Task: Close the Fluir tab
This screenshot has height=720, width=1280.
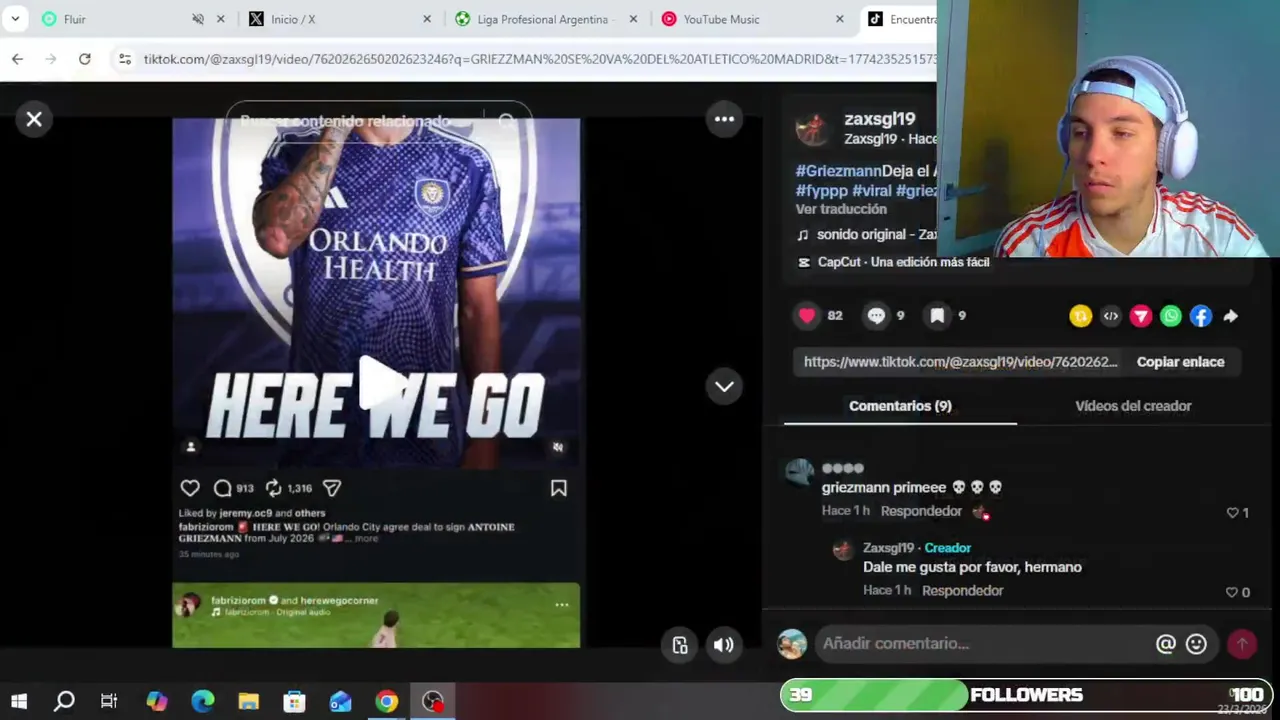Action: 221,19
